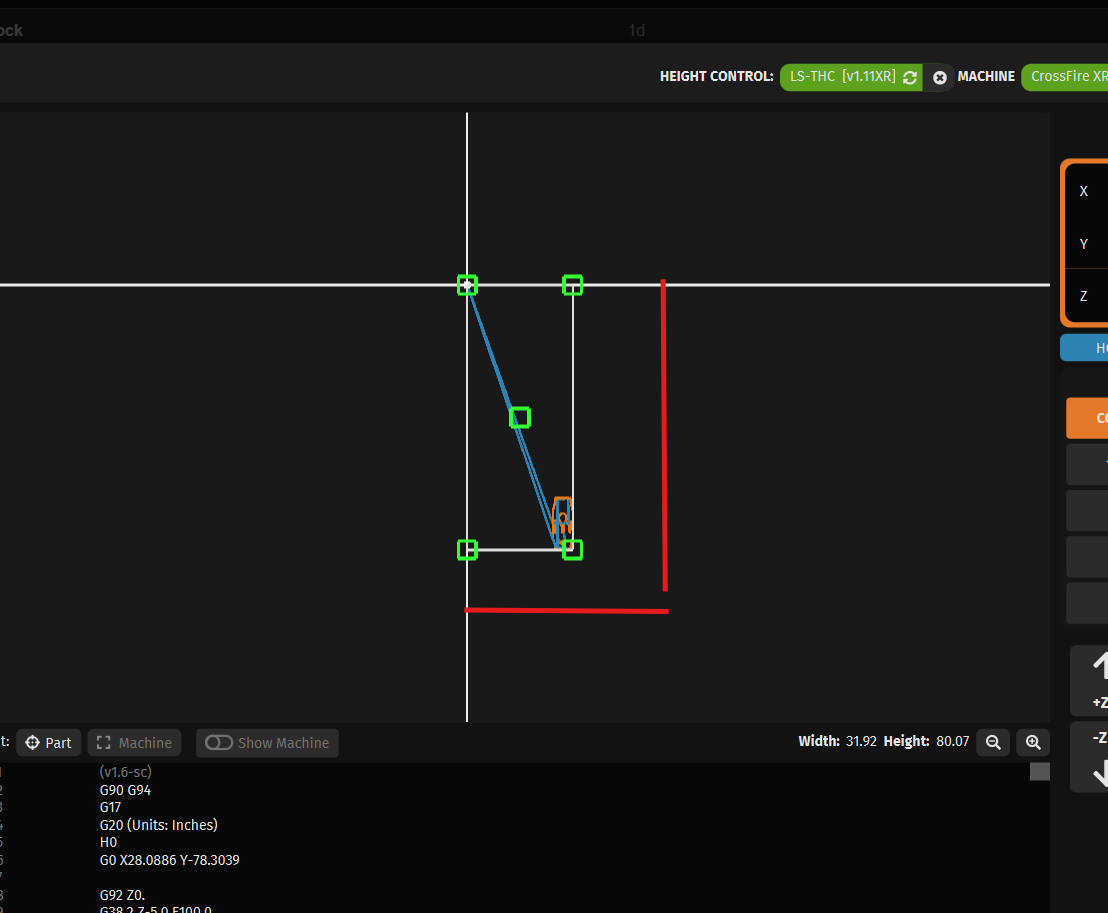1108x913 pixels.
Task: Click the X coordinate readout
Action: pyautogui.click(x=1090, y=191)
